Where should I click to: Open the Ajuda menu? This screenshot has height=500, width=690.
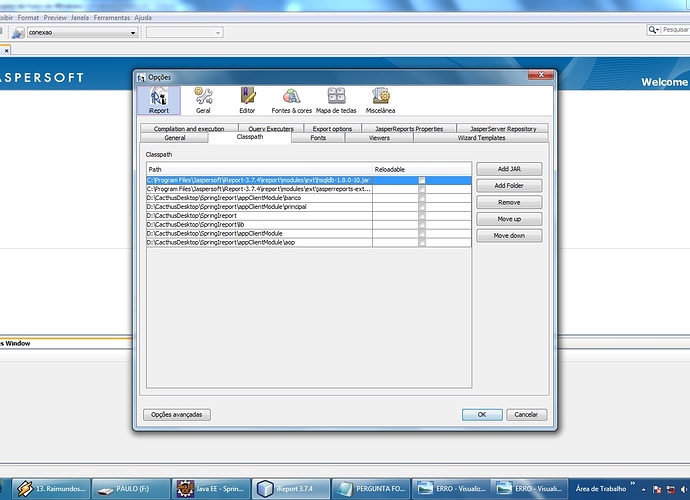(143, 18)
